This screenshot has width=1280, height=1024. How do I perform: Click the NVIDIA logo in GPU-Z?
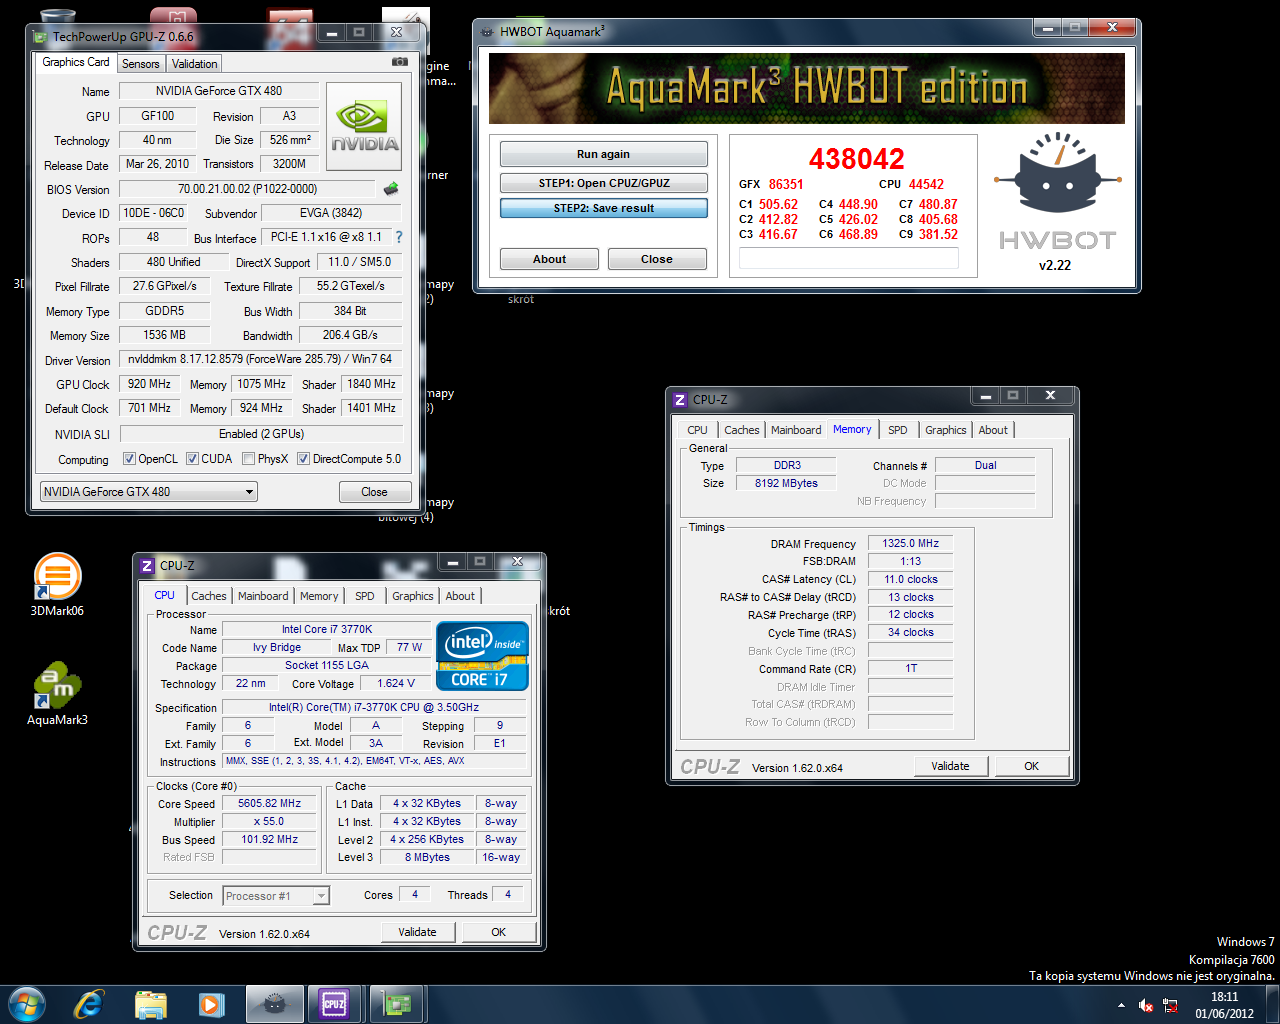[365, 125]
